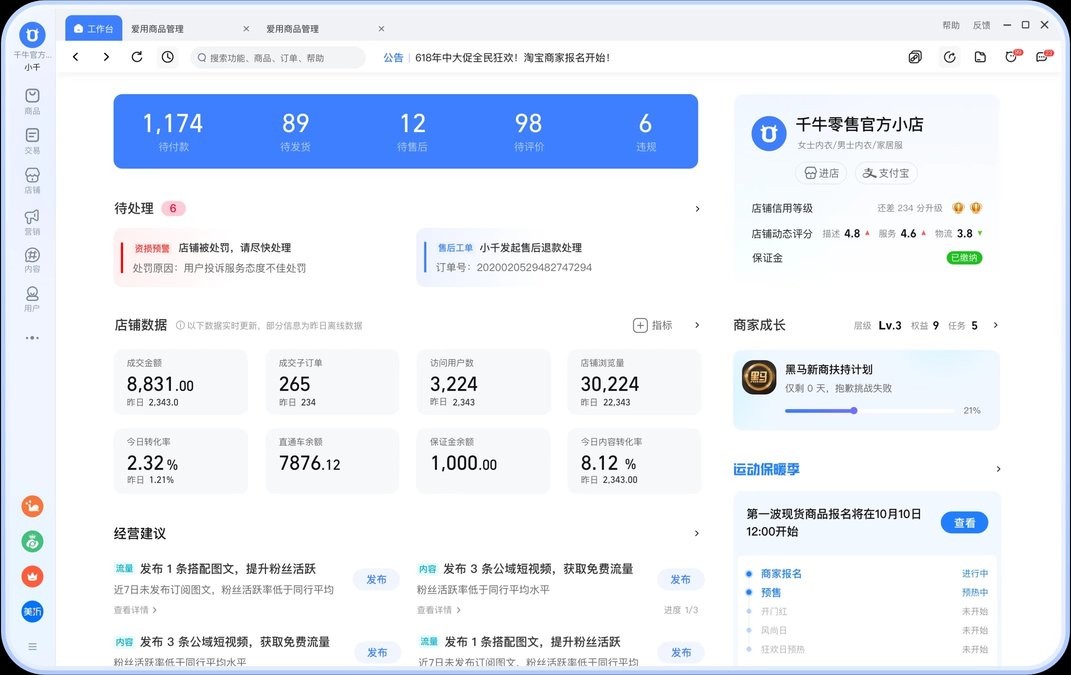Viewport: 1071px width, 675px height.
Task: Click the 营销 megaphone icon
Action: point(31,219)
